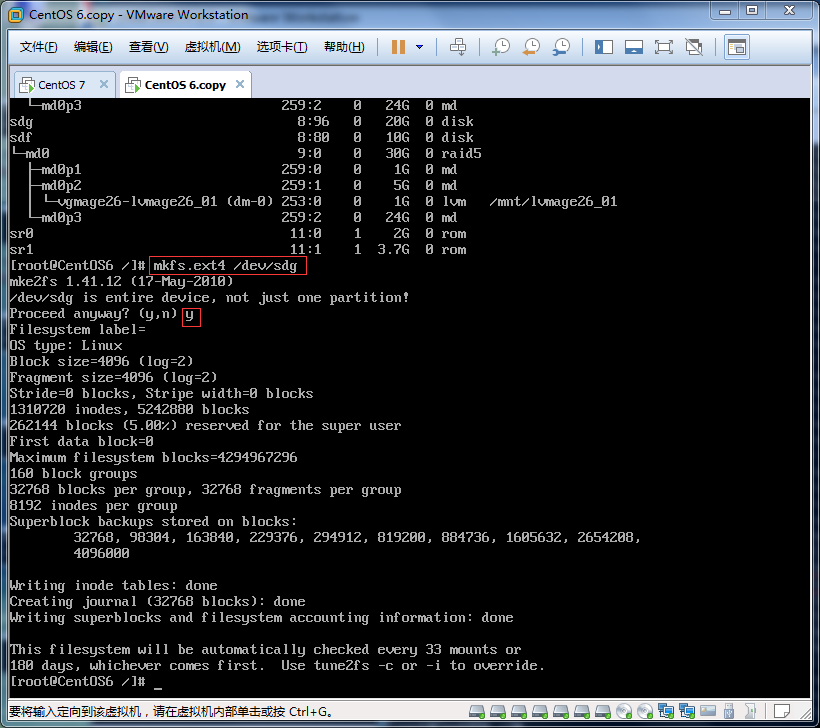Pause the virtual machine with the orange button

click(398, 47)
